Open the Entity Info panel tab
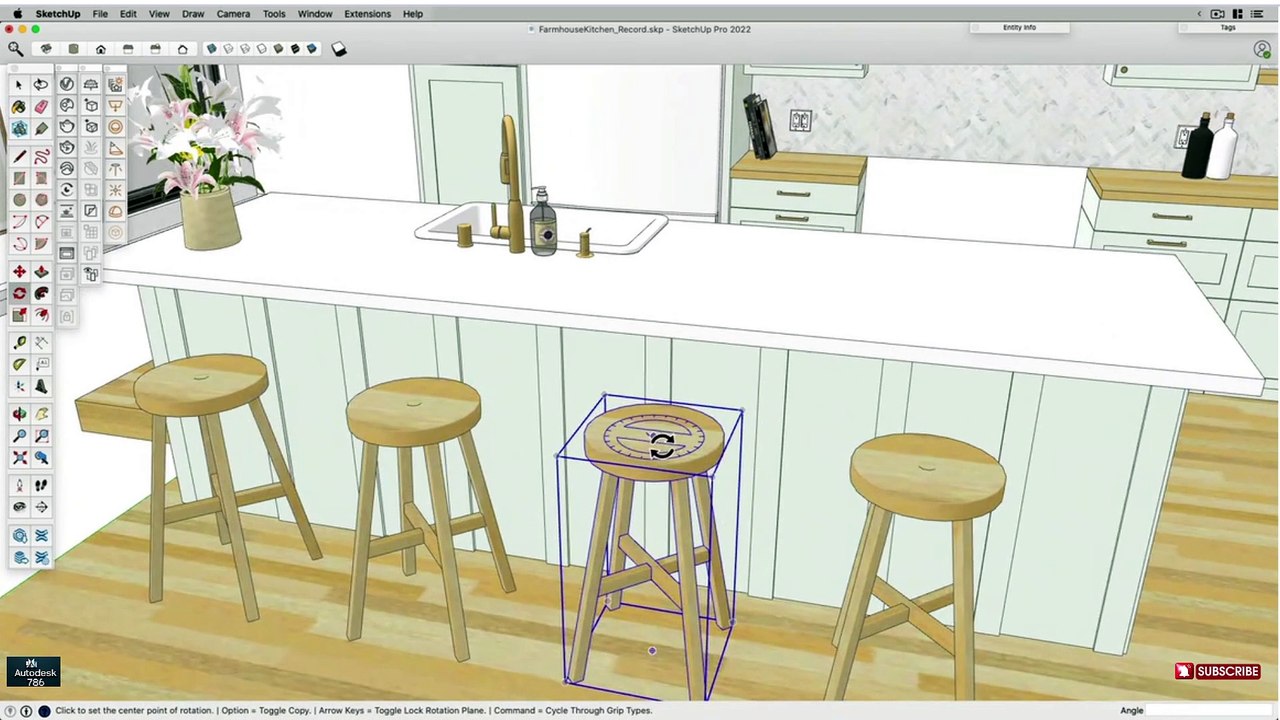Image resolution: width=1280 pixels, height=720 pixels. [1019, 28]
